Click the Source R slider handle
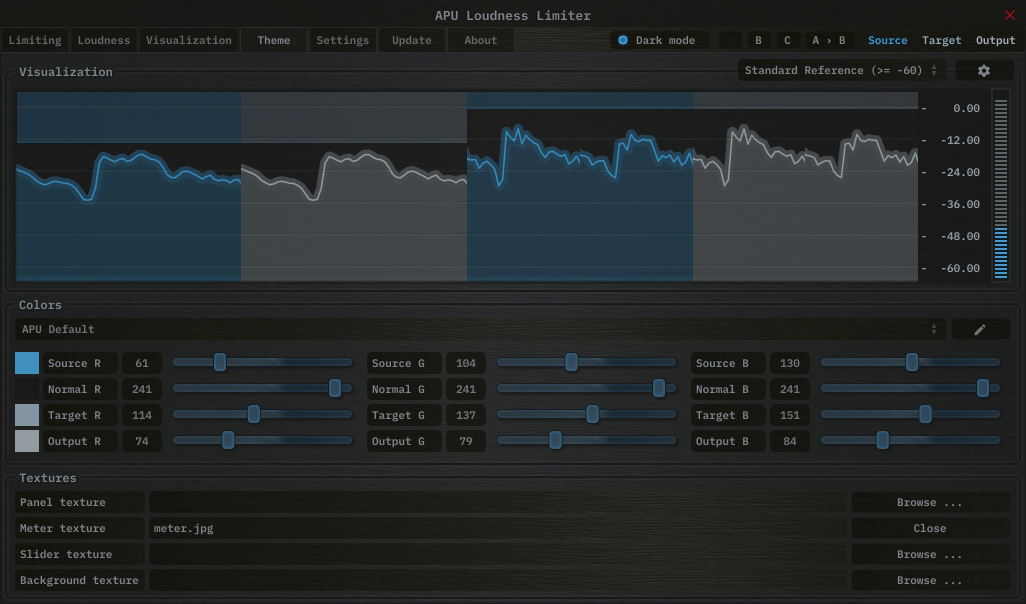1026x604 pixels. 220,362
